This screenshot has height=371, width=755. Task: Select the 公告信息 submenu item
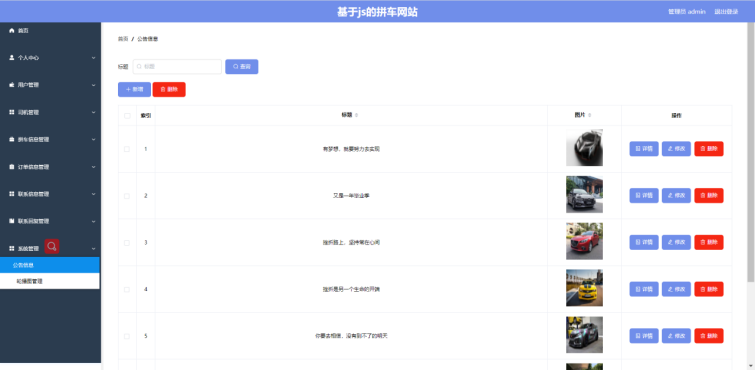pos(50,265)
